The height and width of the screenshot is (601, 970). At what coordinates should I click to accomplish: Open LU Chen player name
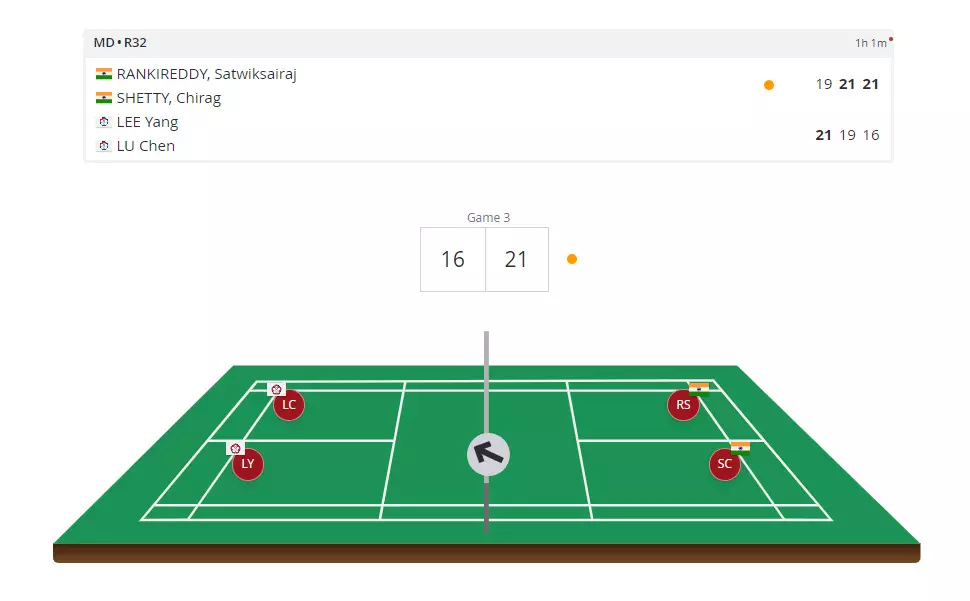pos(146,146)
